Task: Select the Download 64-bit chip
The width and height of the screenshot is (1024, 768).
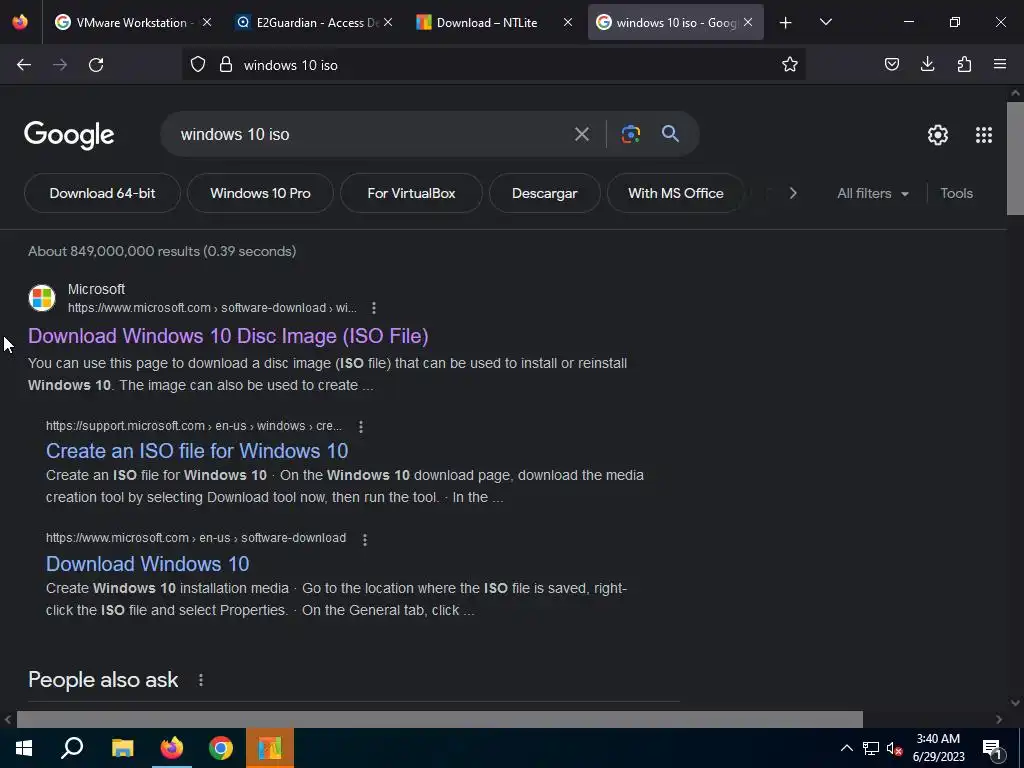Action: tap(103, 193)
